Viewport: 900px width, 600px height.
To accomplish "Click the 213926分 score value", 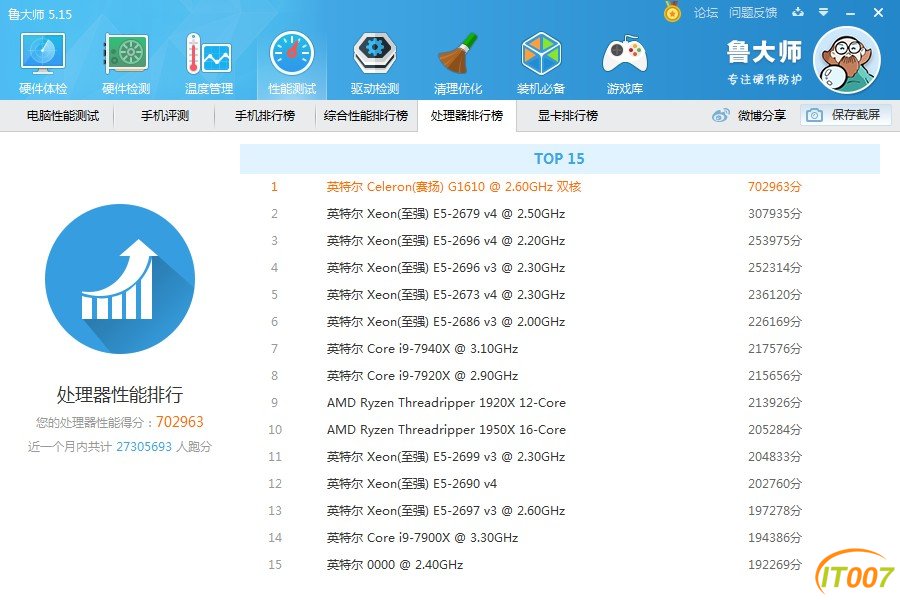I will pyautogui.click(x=774, y=402).
